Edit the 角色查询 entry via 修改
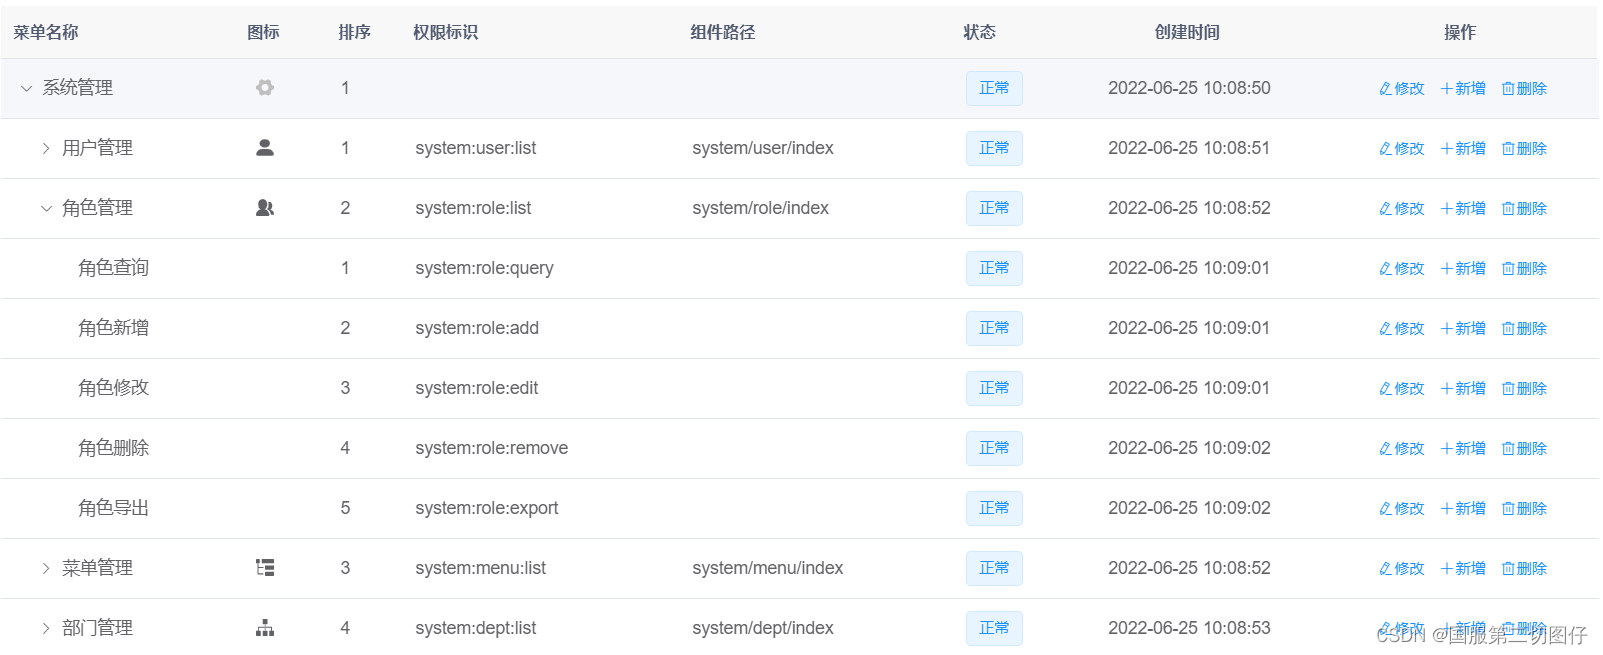This screenshot has height=655, width=1603. click(1402, 268)
